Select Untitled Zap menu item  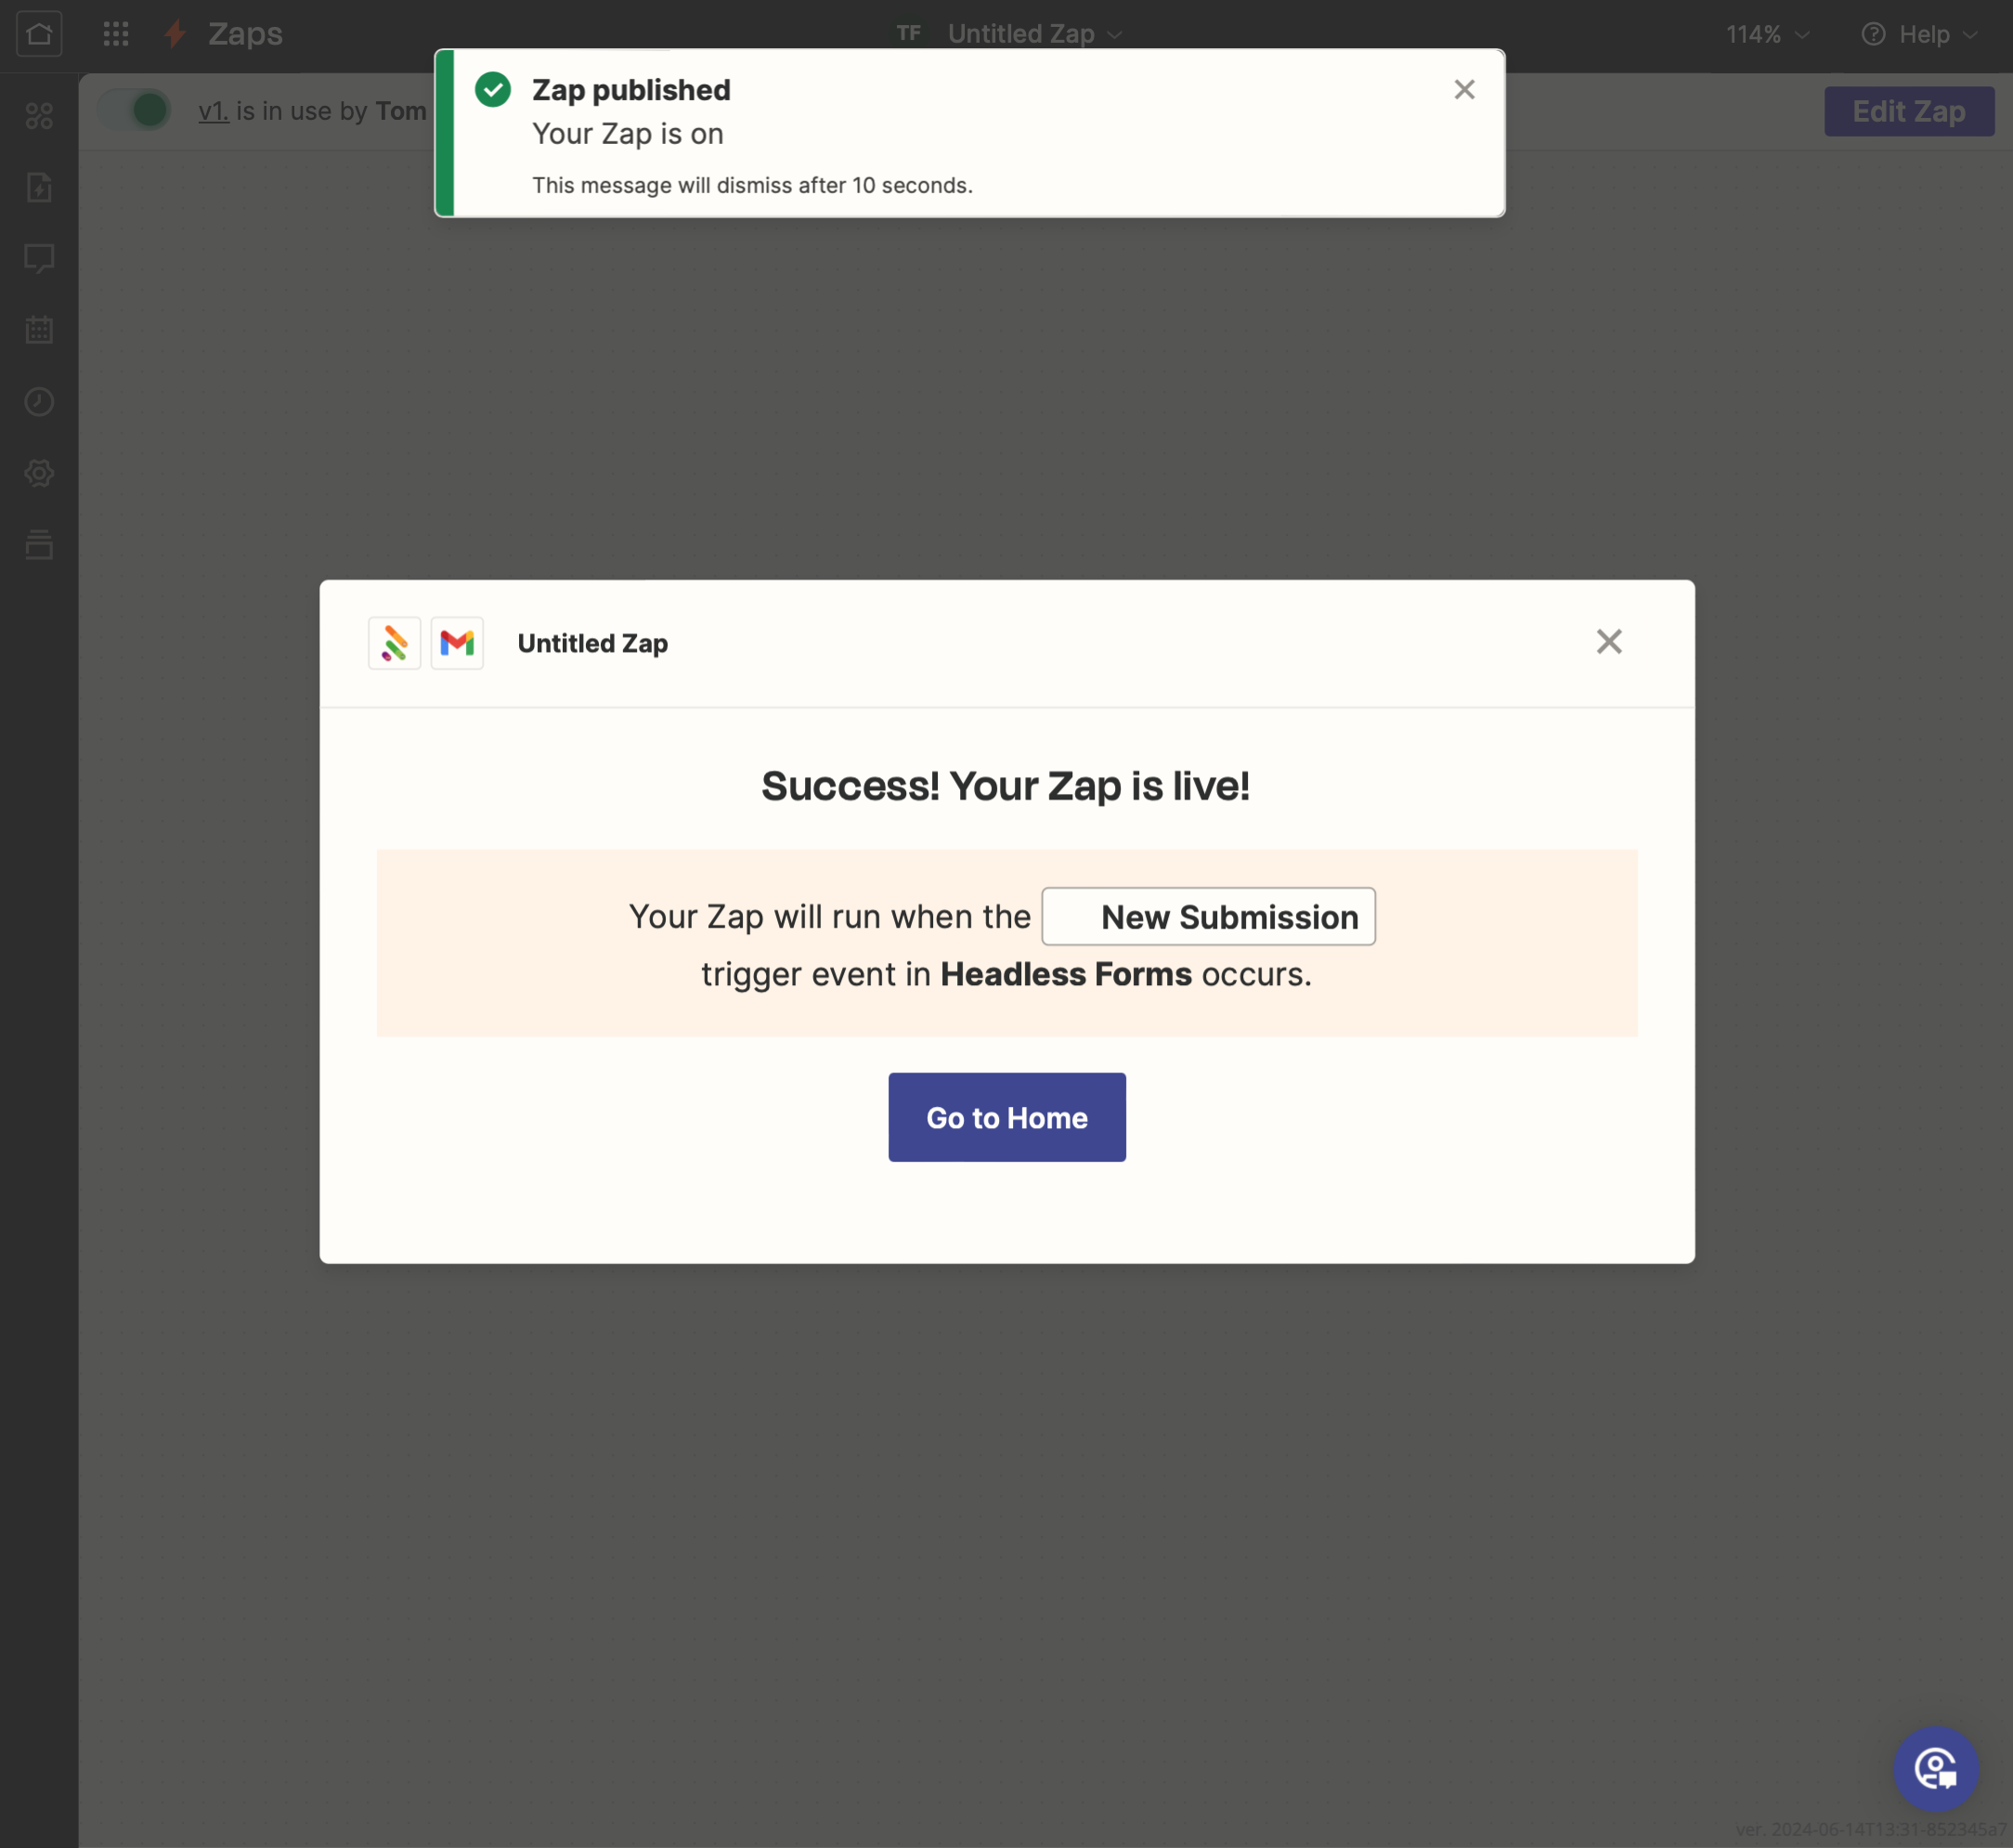(x=1036, y=33)
